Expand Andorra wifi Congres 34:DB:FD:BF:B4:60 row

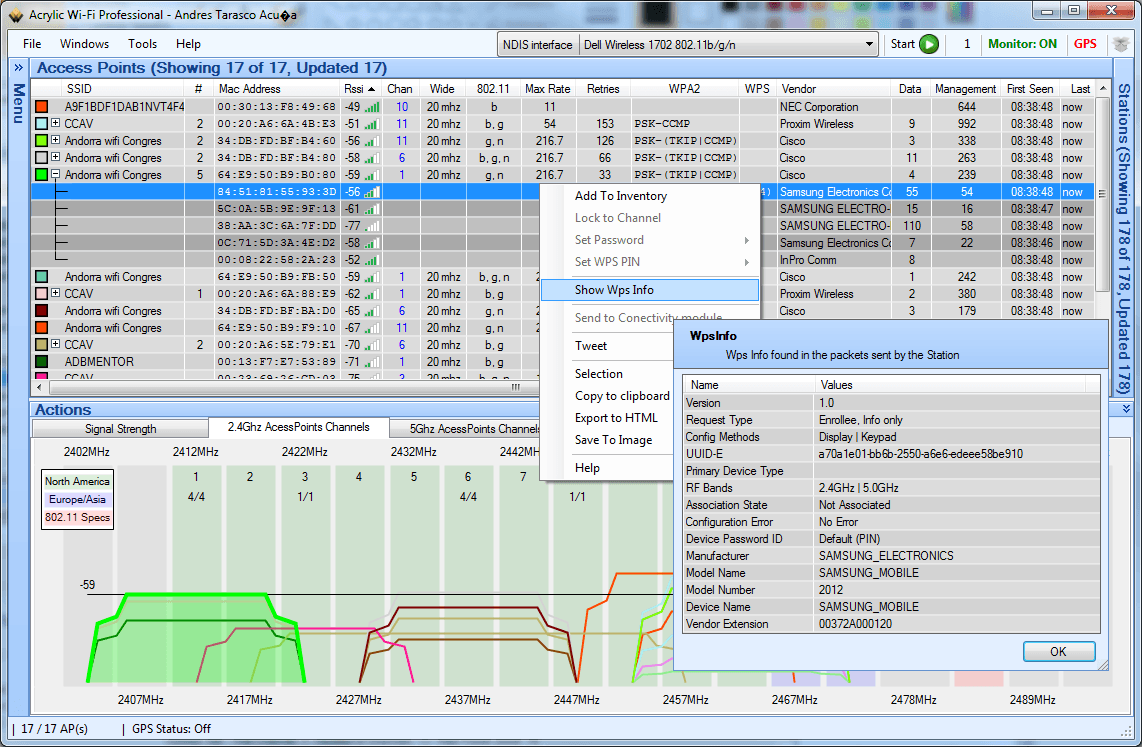tap(55, 141)
